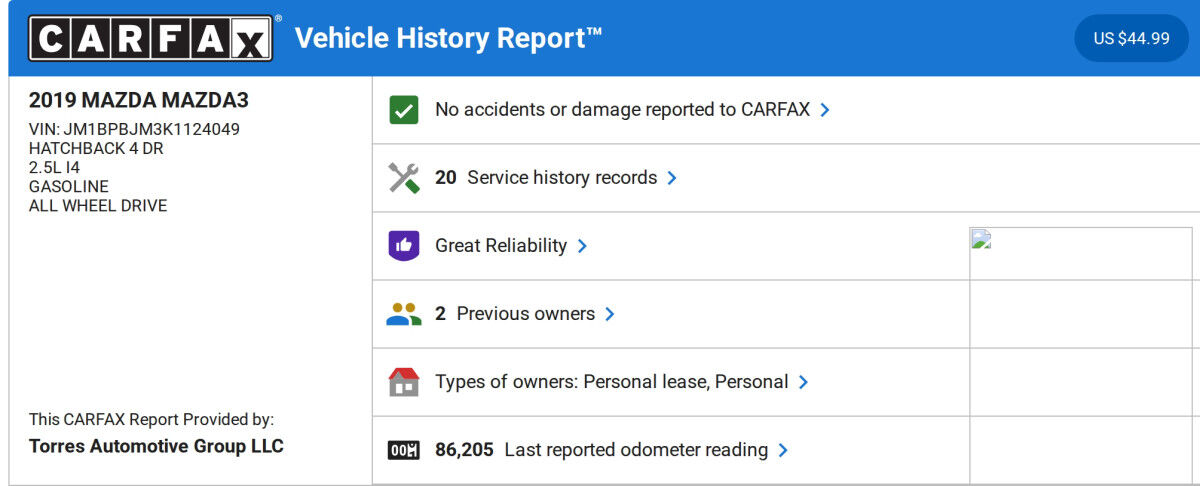1200x486 pixels.
Task: Open the 2 Previous owners link
Action: click(x=515, y=314)
